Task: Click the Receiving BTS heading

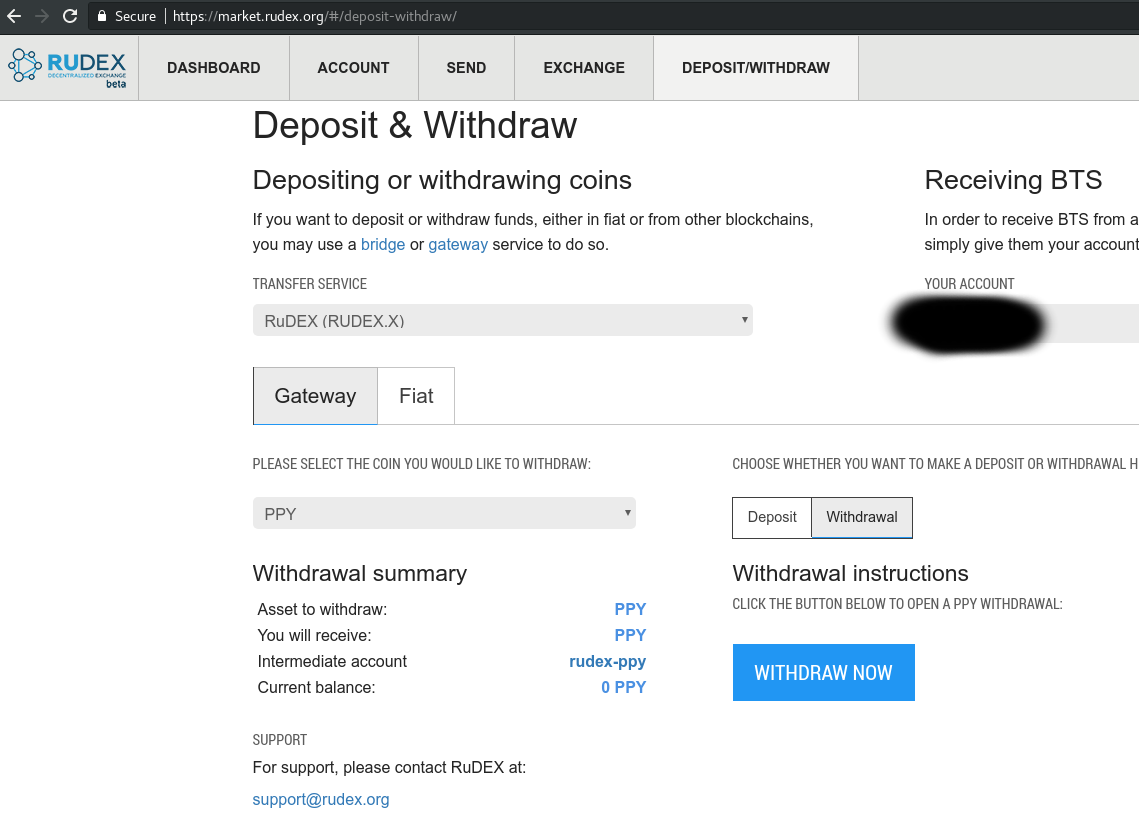Action: coord(1013,180)
